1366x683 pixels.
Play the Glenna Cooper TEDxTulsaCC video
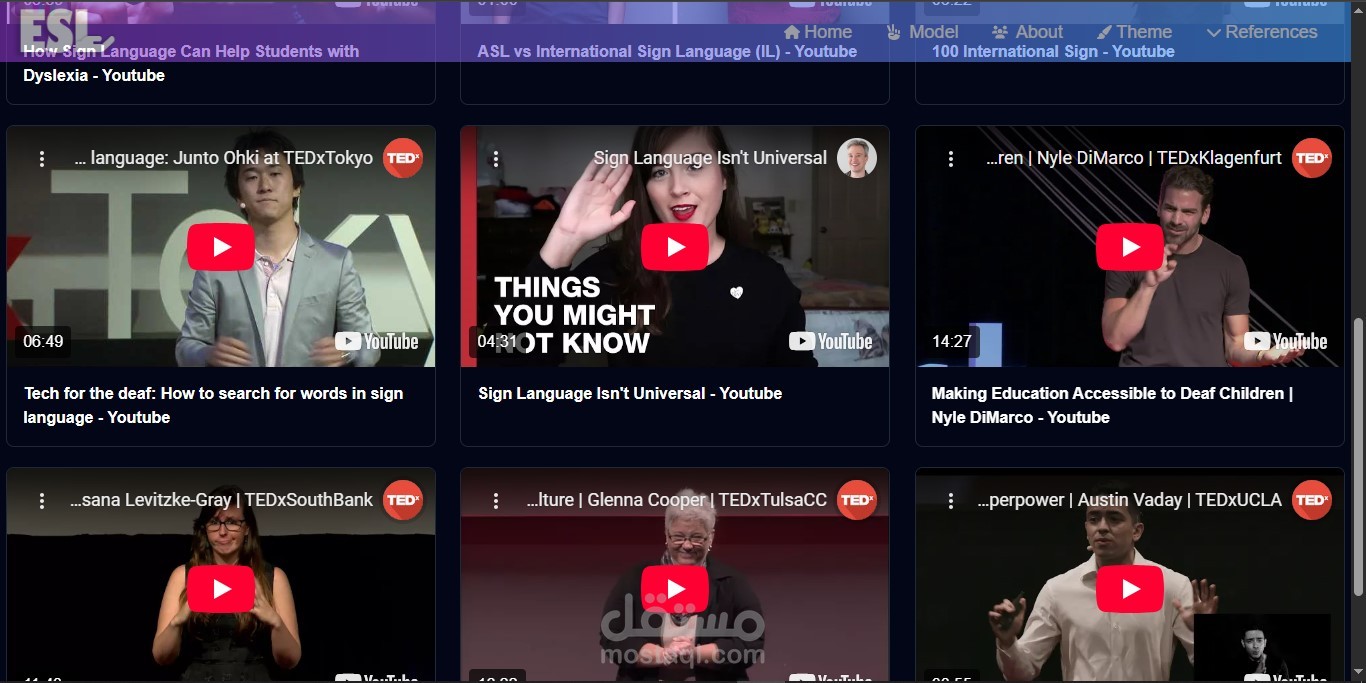click(675, 589)
